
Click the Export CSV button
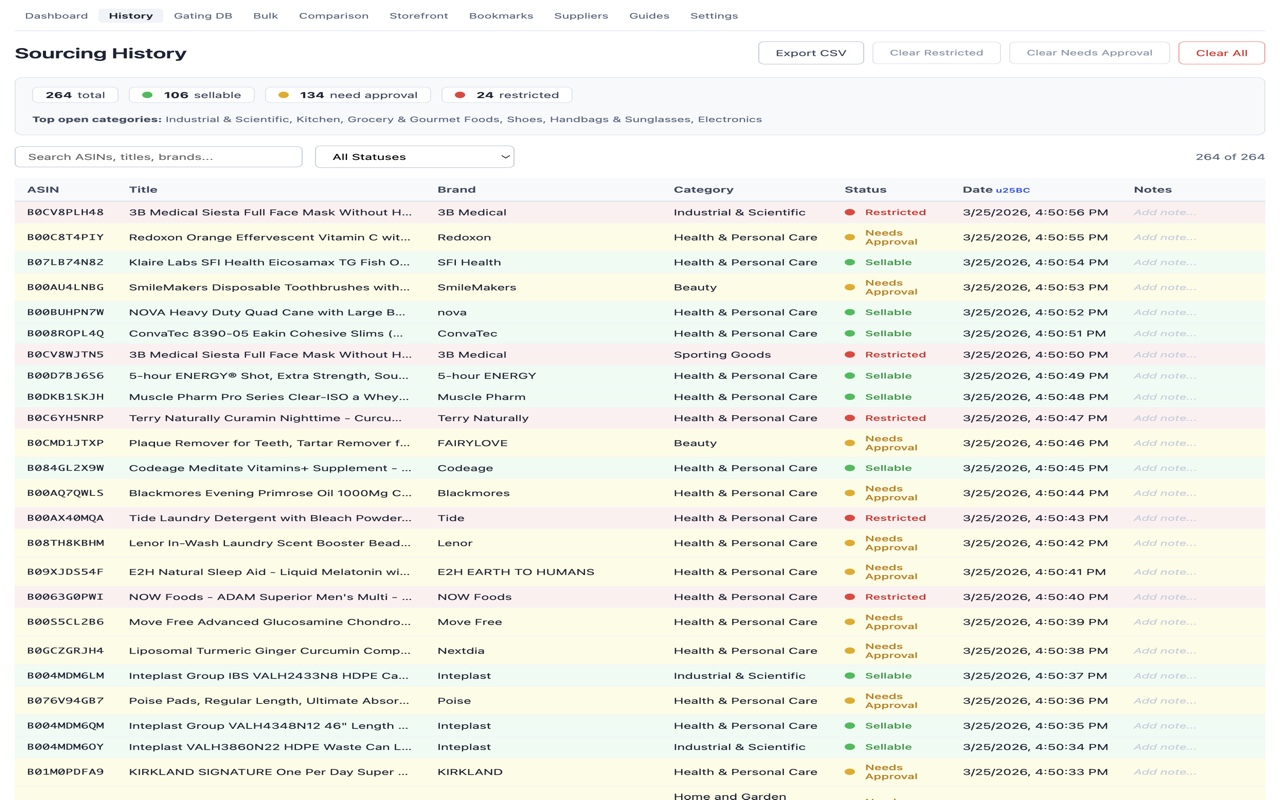coord(811,53)
